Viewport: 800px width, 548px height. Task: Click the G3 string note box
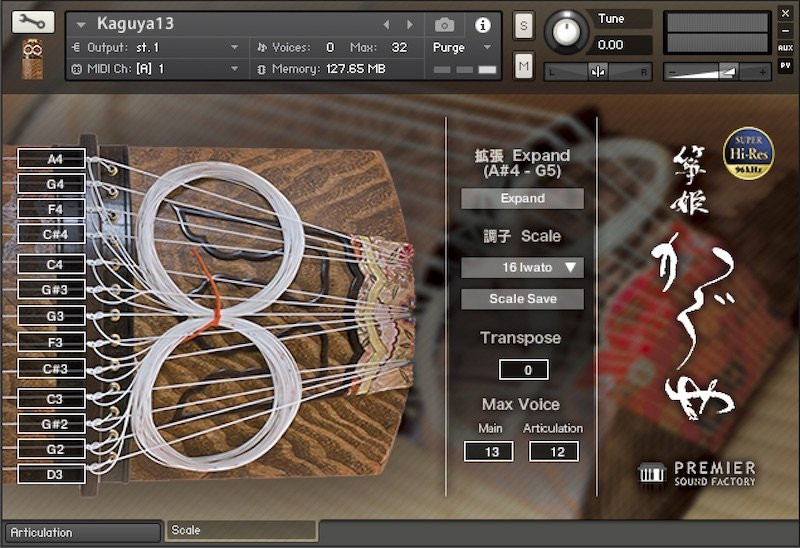pyautogui.click(x=51, y=316)
